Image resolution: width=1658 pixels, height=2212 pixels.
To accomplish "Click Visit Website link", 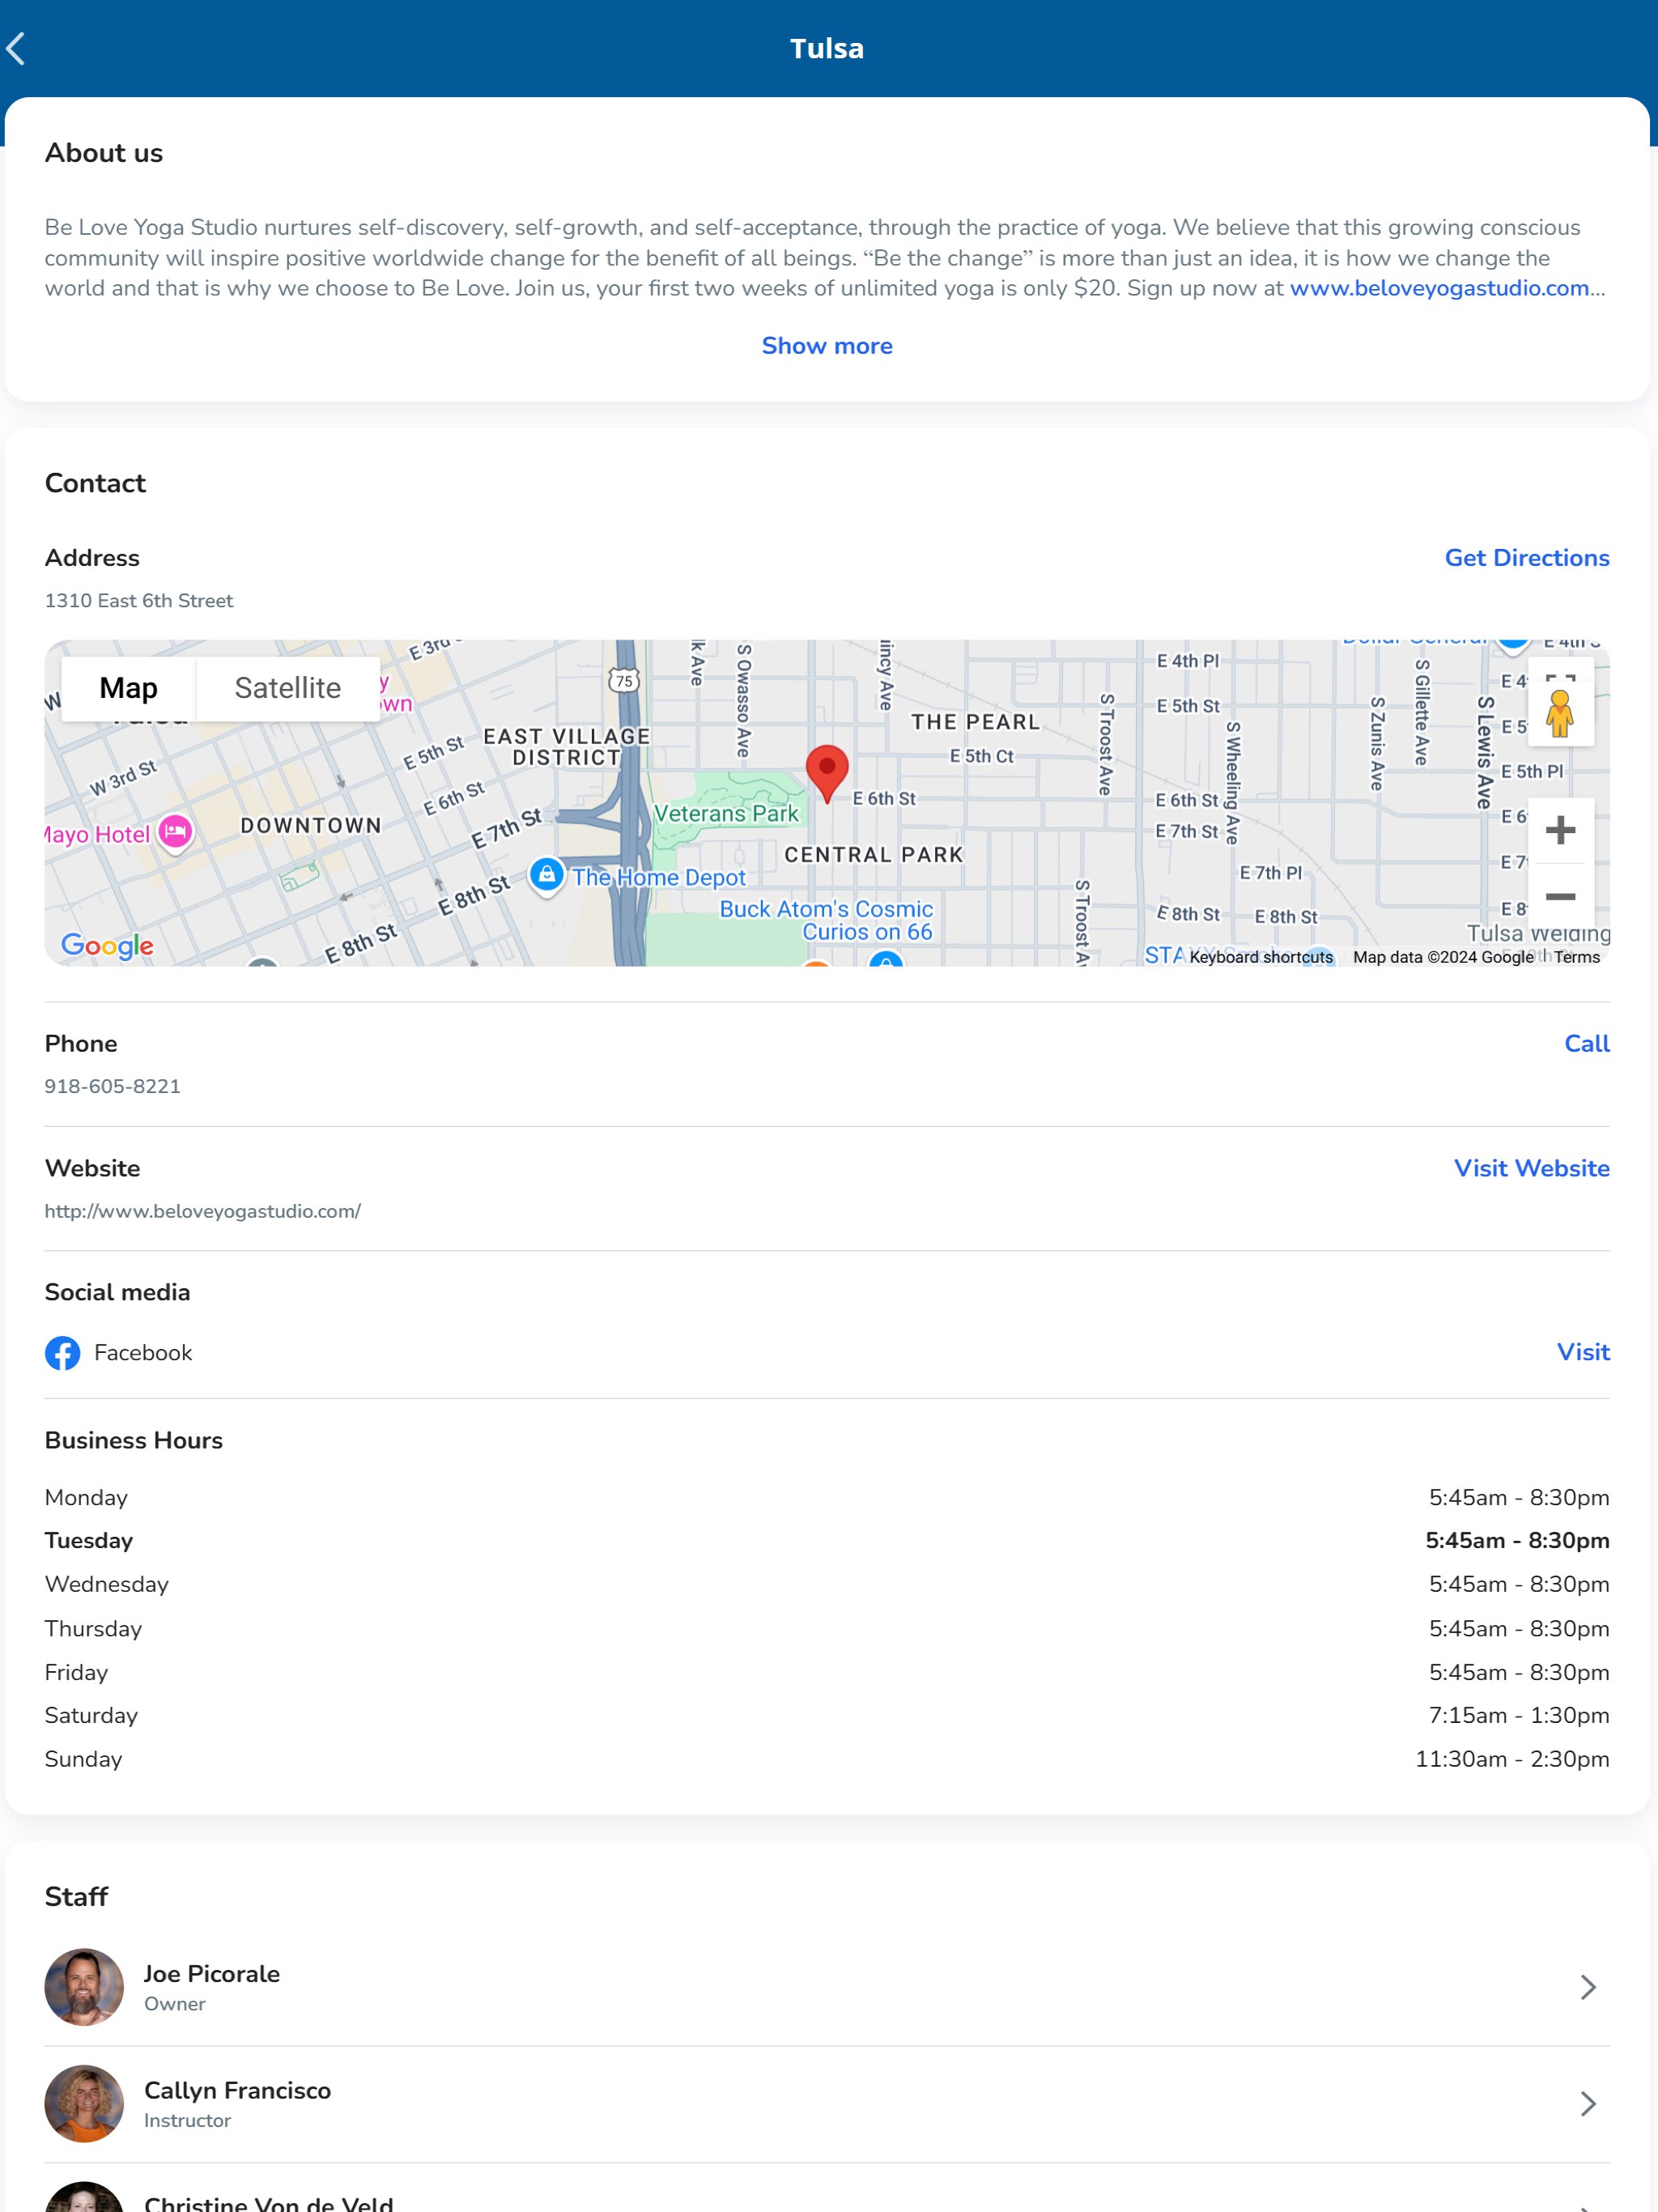I will click(1531, 1168).
